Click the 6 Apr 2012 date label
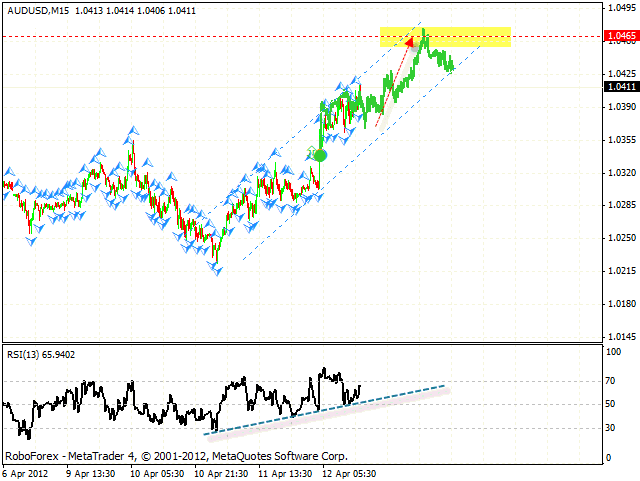640x481 pixels. click(x=24, y=473)
